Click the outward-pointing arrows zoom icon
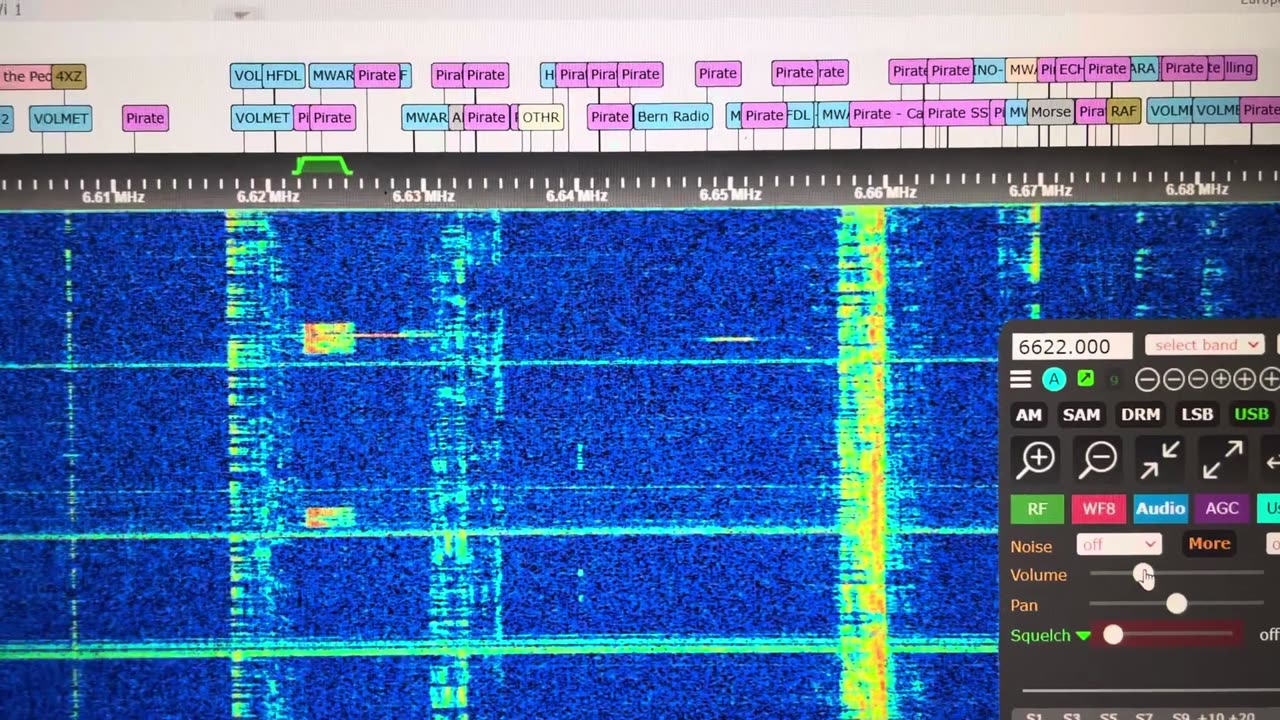Screen dimensions: 1280x720 (1222, 459)
